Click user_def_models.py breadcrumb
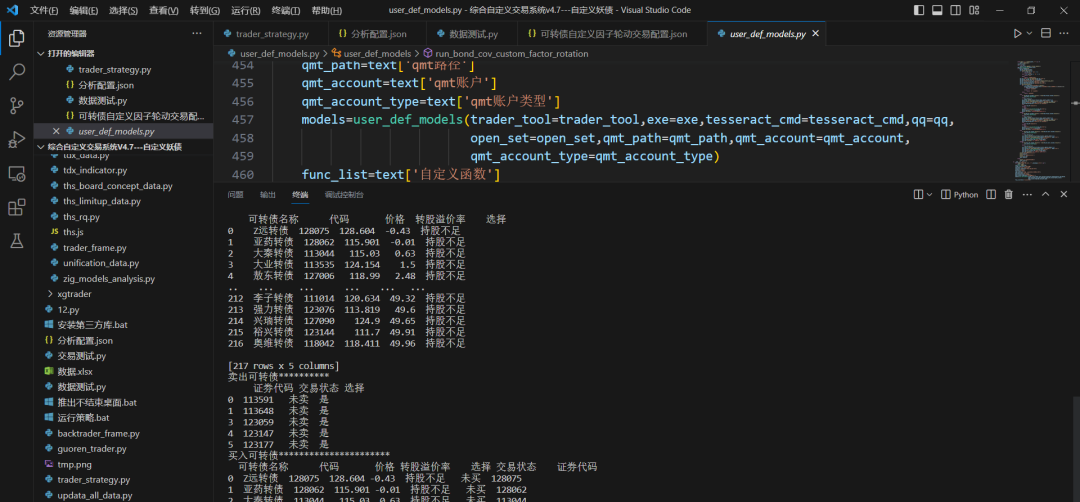 [x=273, y=53]
